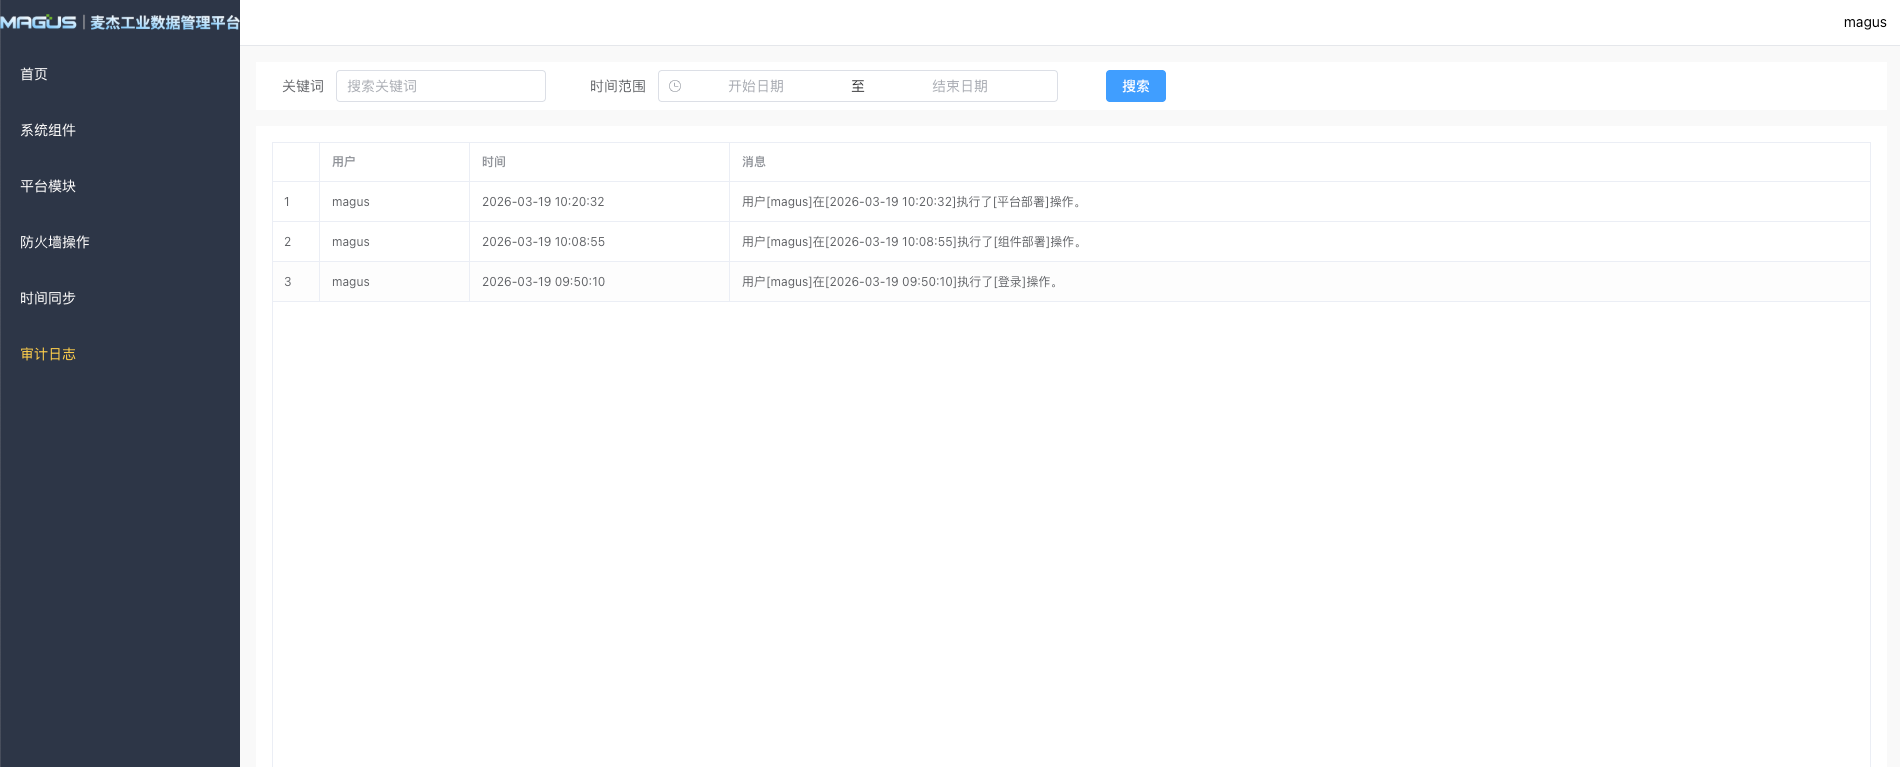This screenshot has height=767, width=1900.
Task: Click the clock icon in date range
Action: (675, 86)
